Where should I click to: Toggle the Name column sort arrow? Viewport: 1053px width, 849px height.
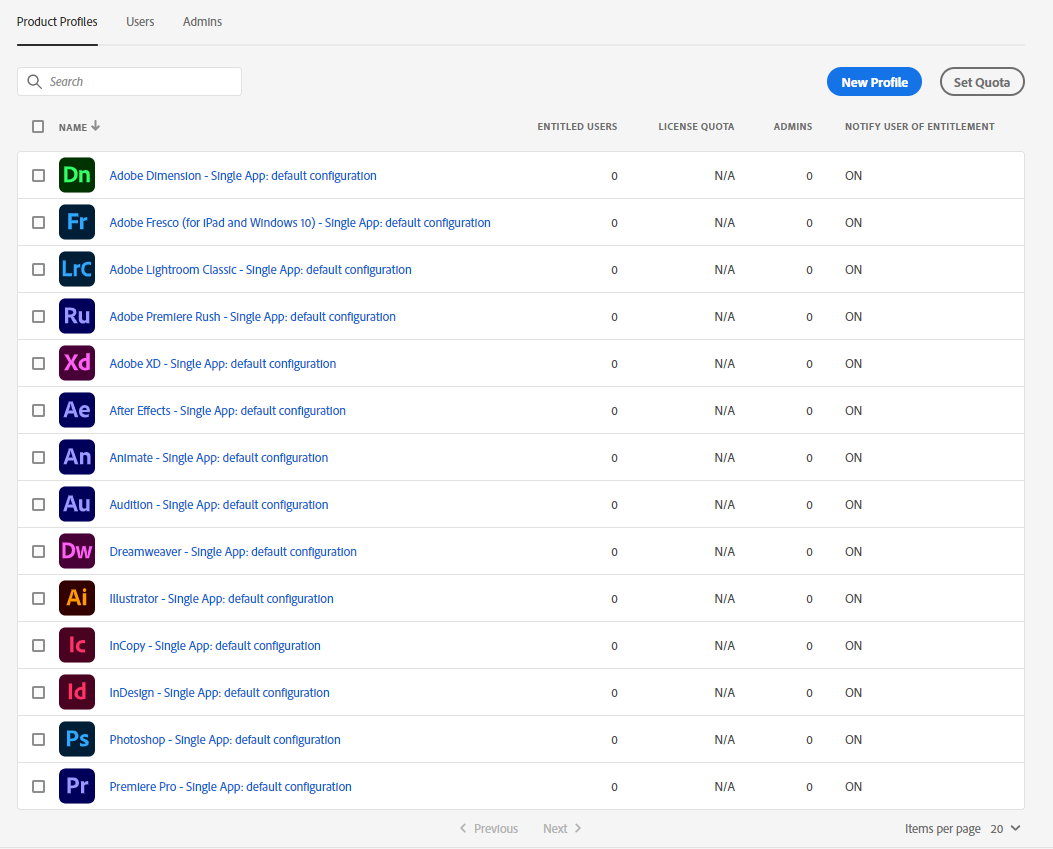(95, 126)
